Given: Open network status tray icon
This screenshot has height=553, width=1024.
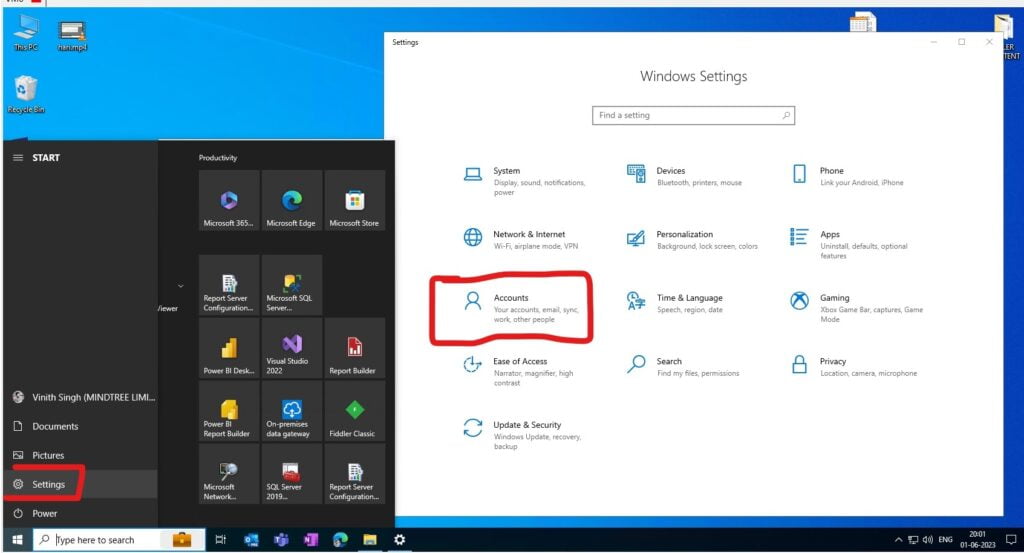Looking at the screenshot, I should pos(913,540).
